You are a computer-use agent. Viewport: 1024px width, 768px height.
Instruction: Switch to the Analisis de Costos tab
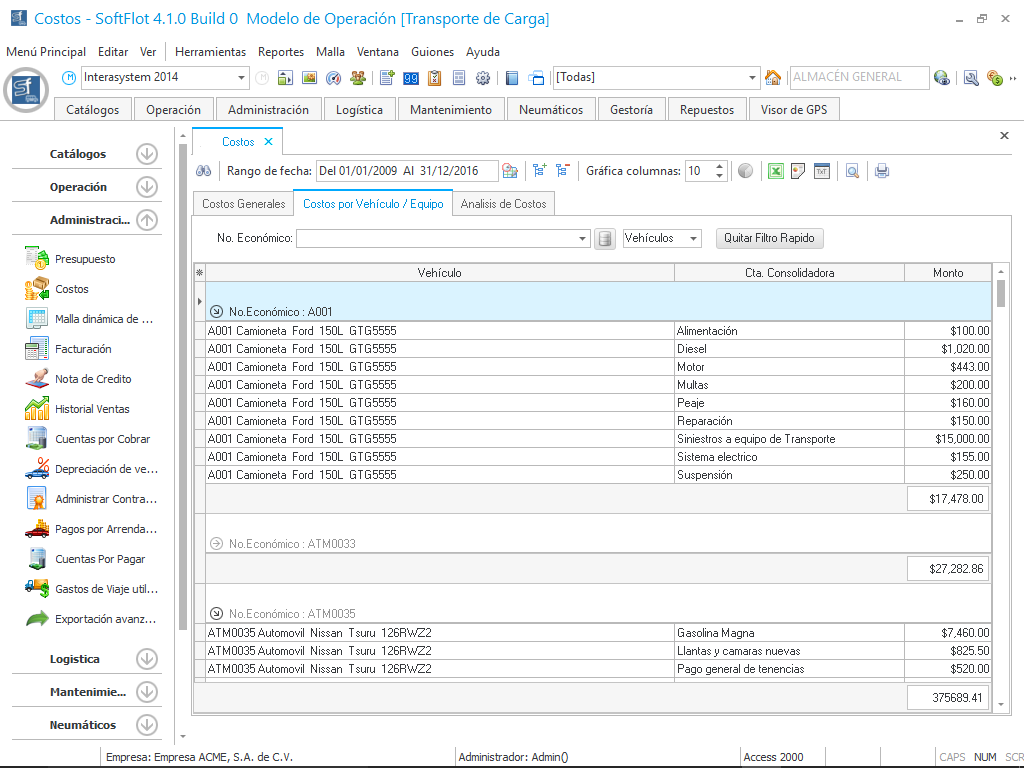(503, 204)
